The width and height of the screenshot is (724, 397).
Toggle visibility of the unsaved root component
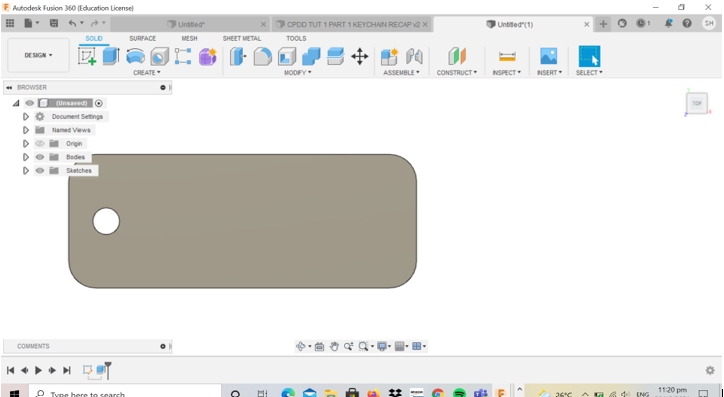point(30,103)
